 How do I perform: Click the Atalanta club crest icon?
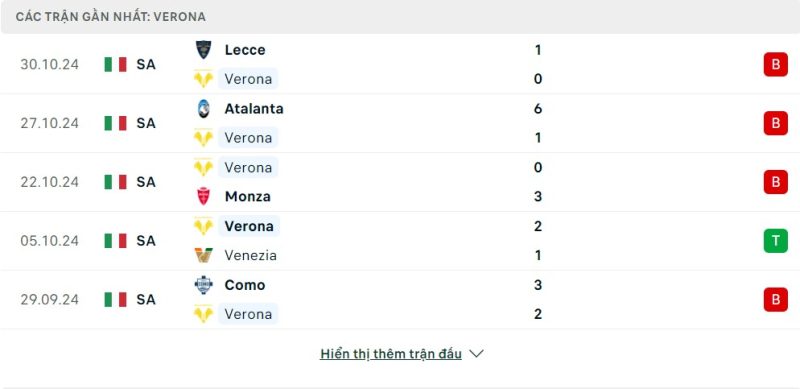[204, 109]
